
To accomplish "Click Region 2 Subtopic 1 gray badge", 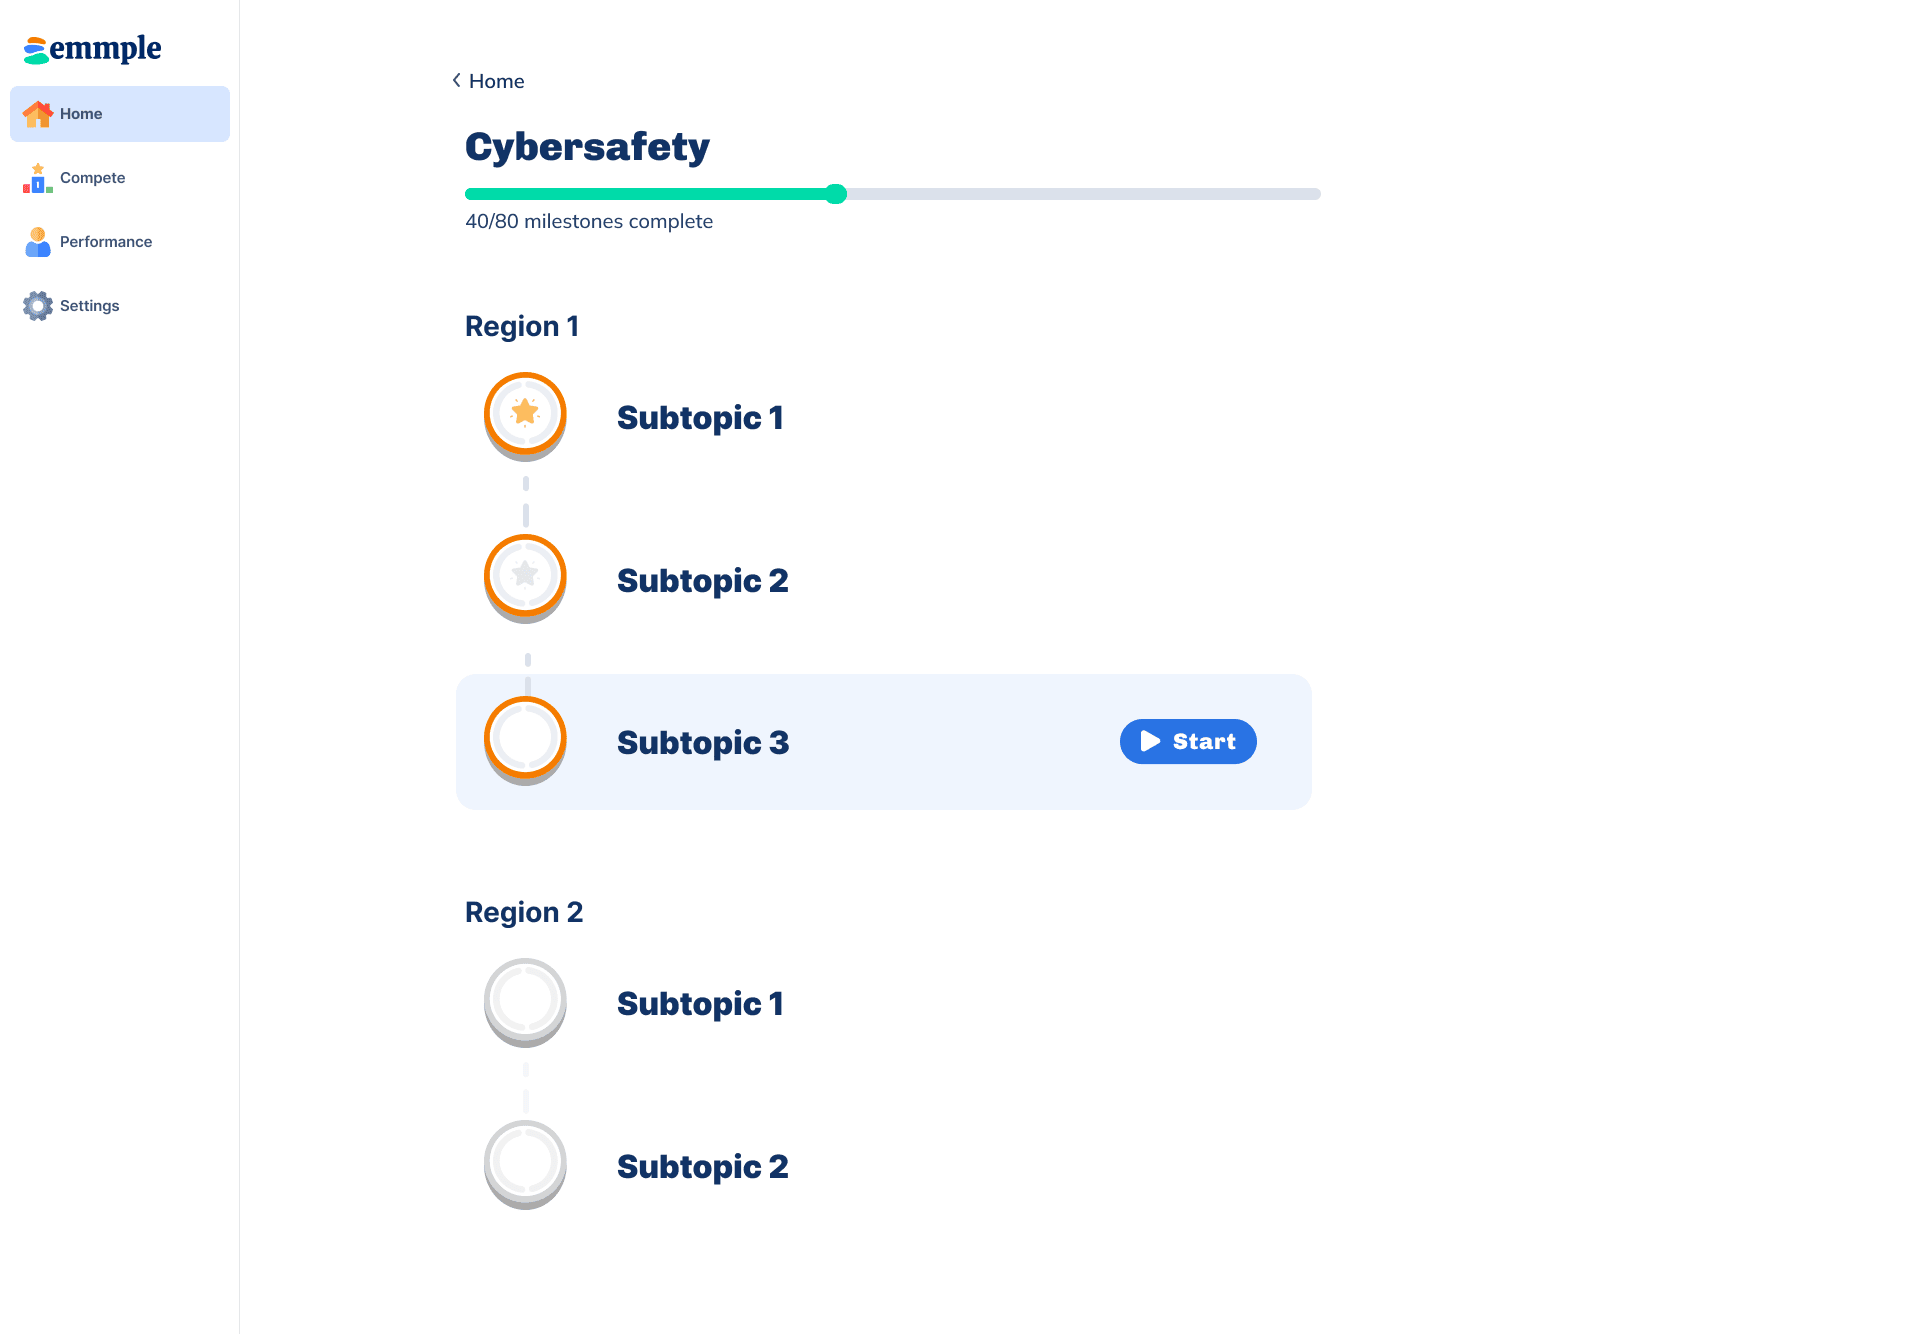I will pyautogui.click(x=525, y=1002).
